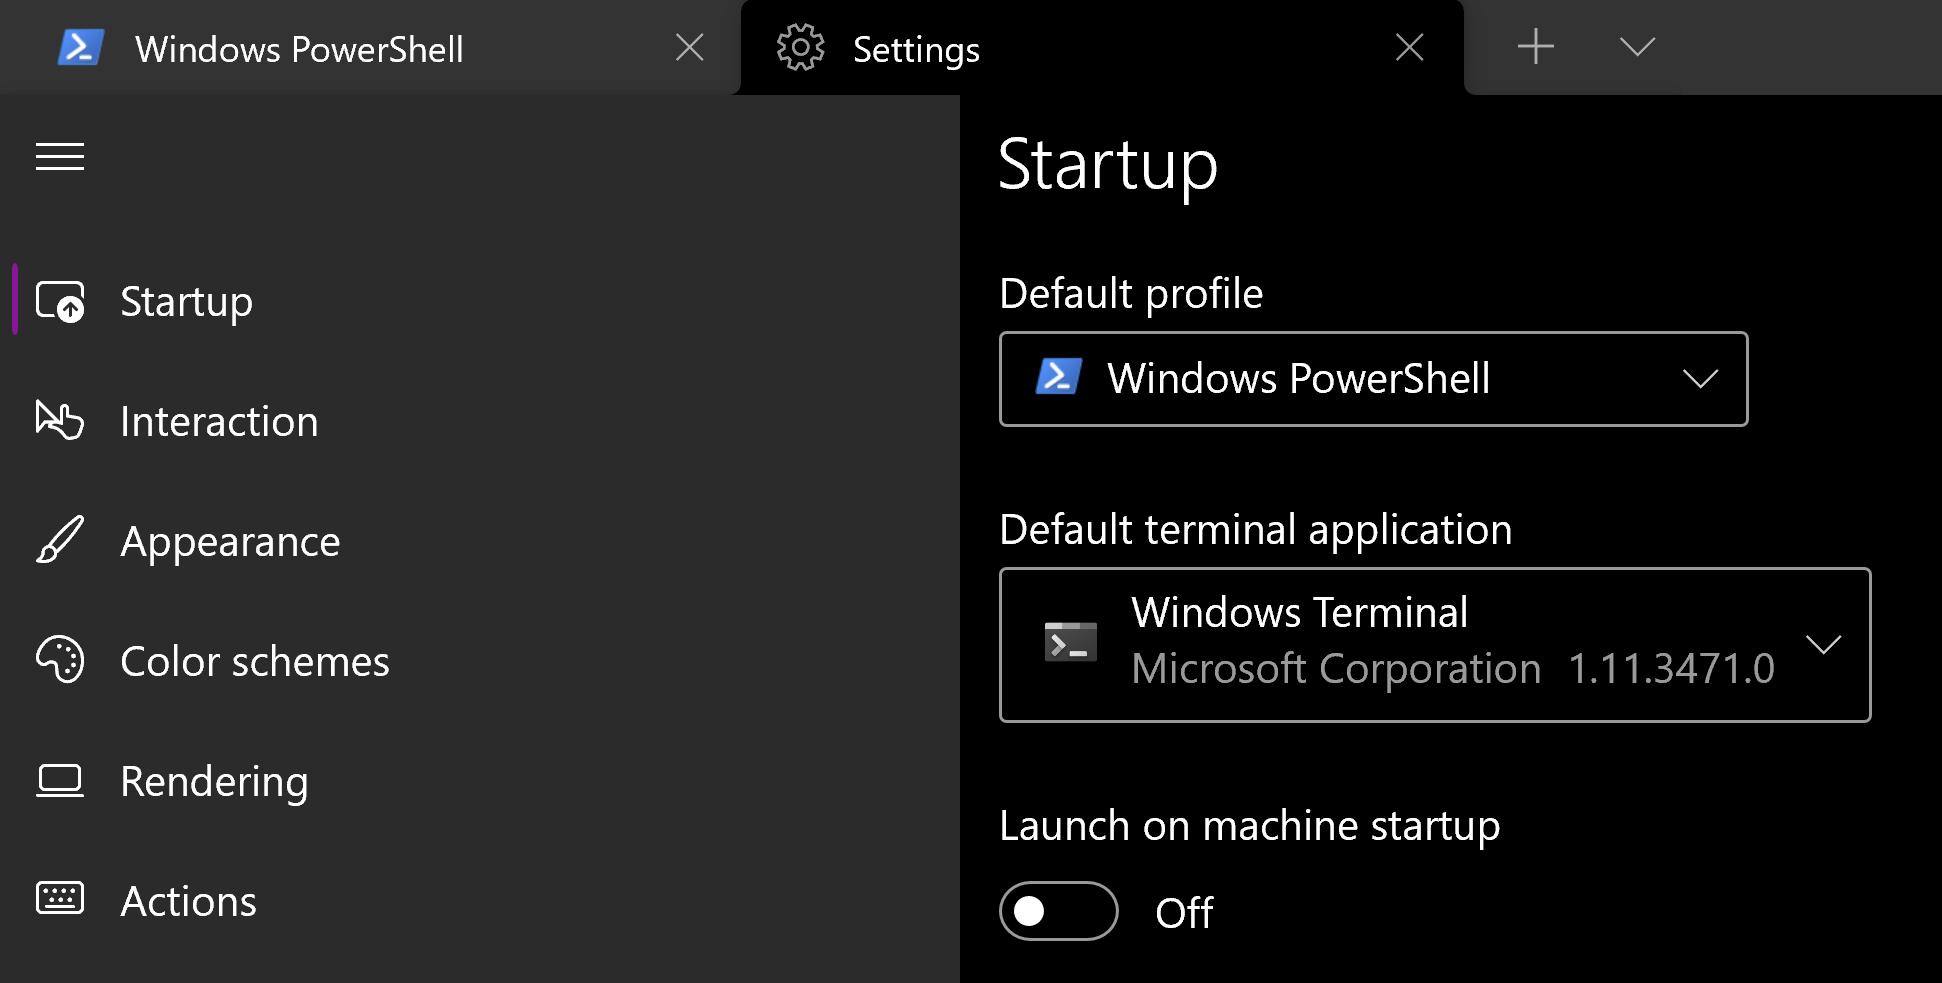Screen dimensions: 1942x983
Task: Open a new tab with plus button
Action: [x=1536, y=47]
